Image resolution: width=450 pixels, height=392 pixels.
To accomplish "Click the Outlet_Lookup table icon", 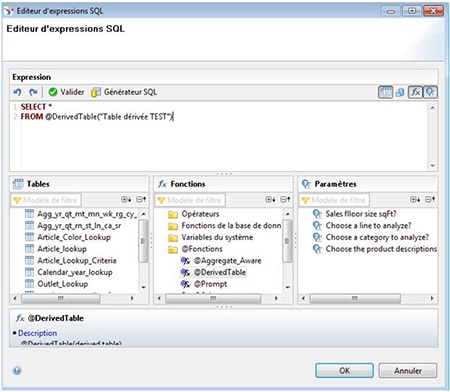I will point(29,284).
